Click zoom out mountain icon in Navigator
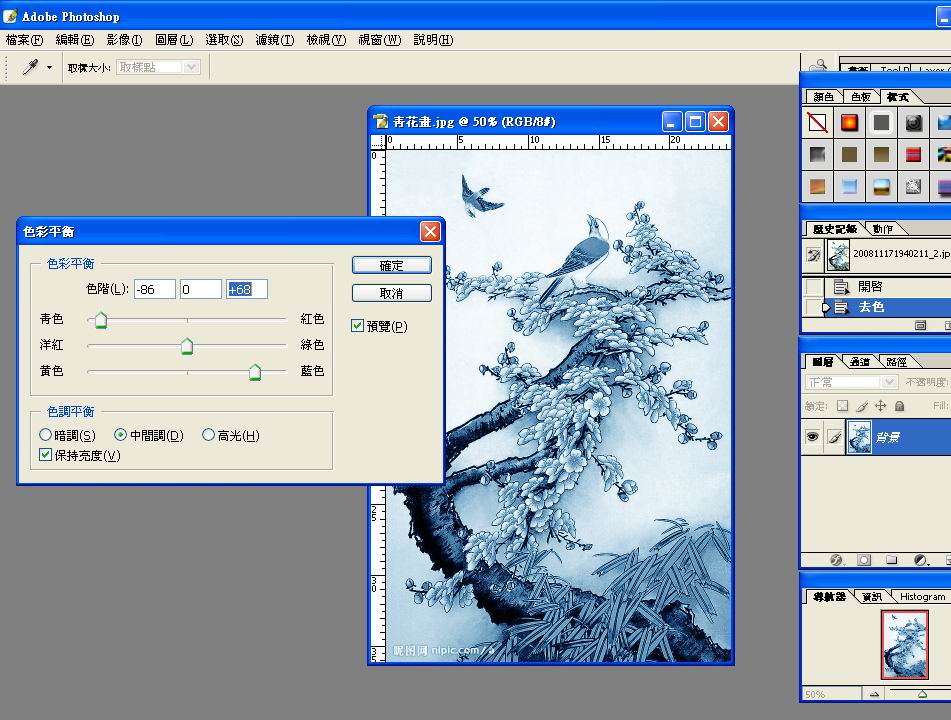 pos(874,694)
